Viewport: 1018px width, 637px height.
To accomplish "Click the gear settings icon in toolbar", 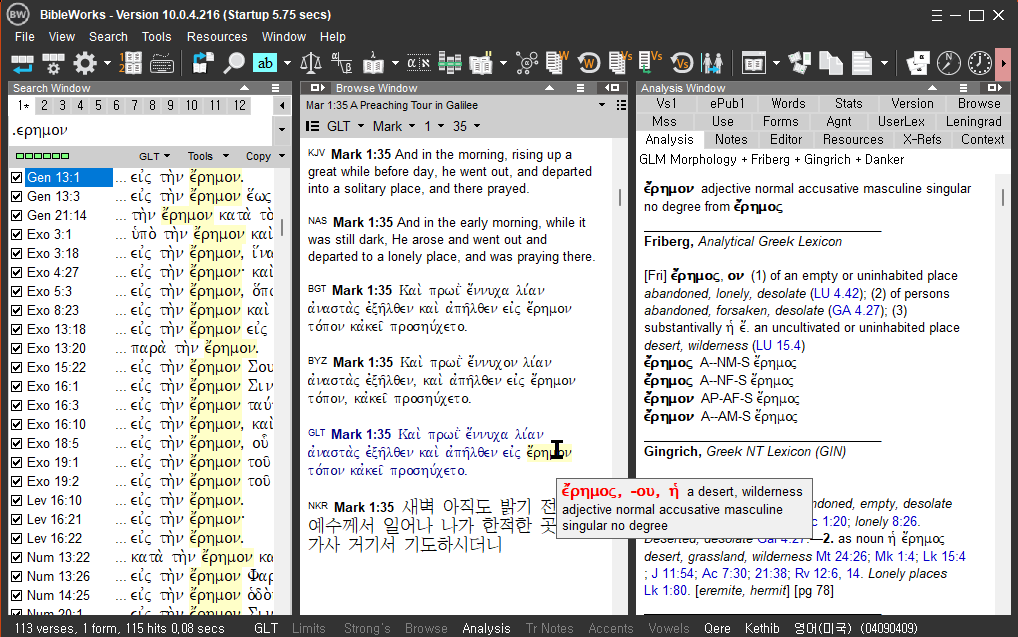I will [x=84, y=64].
